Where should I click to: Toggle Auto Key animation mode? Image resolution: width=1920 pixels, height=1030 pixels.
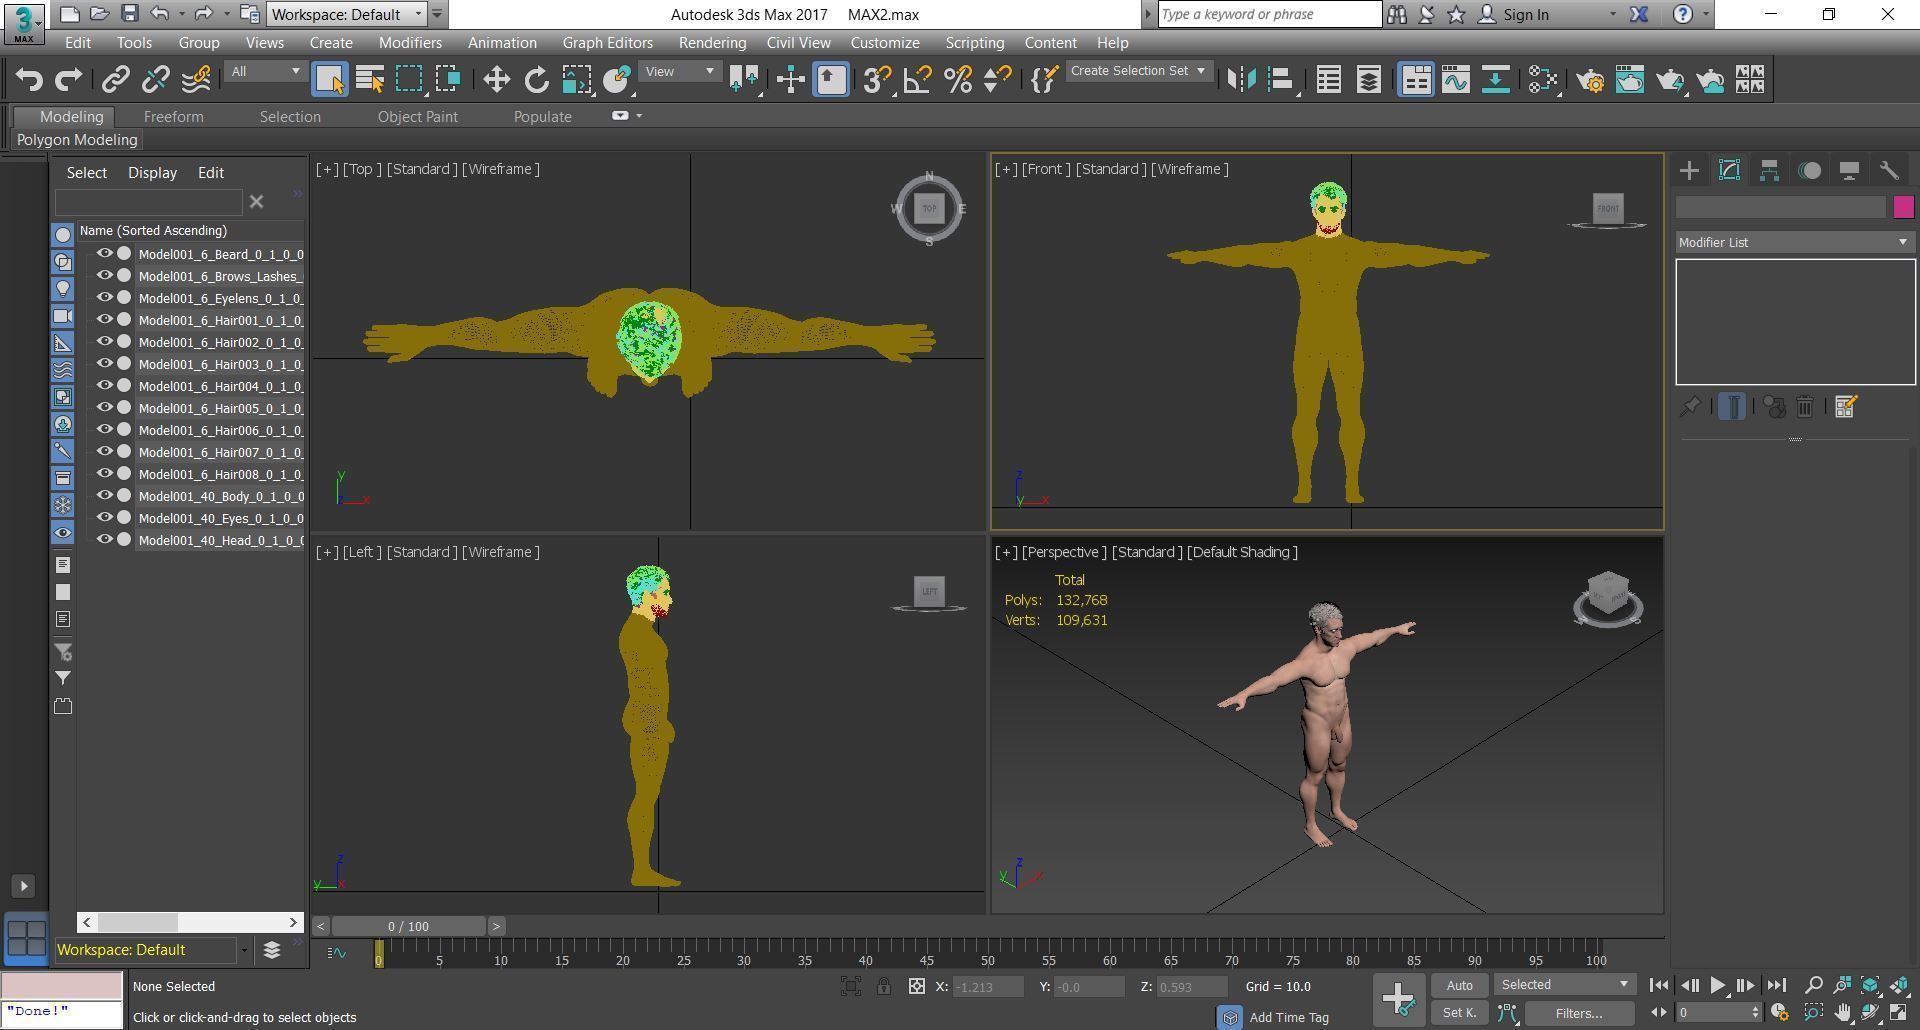[1459, 986]
